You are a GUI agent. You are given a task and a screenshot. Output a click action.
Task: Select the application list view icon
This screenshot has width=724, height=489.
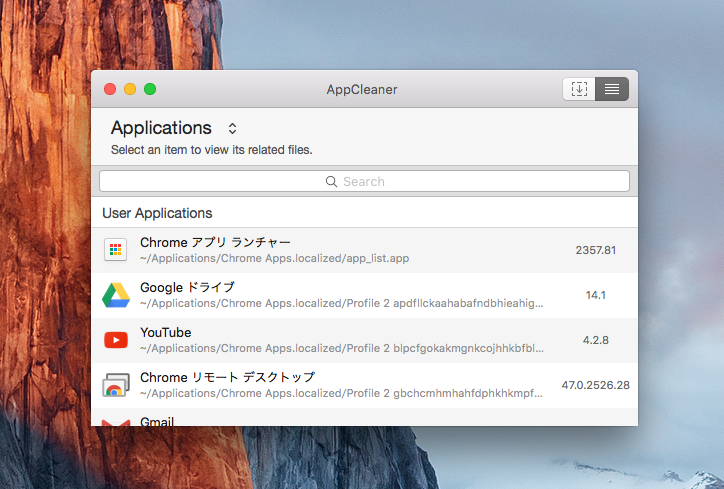point(612,89)
